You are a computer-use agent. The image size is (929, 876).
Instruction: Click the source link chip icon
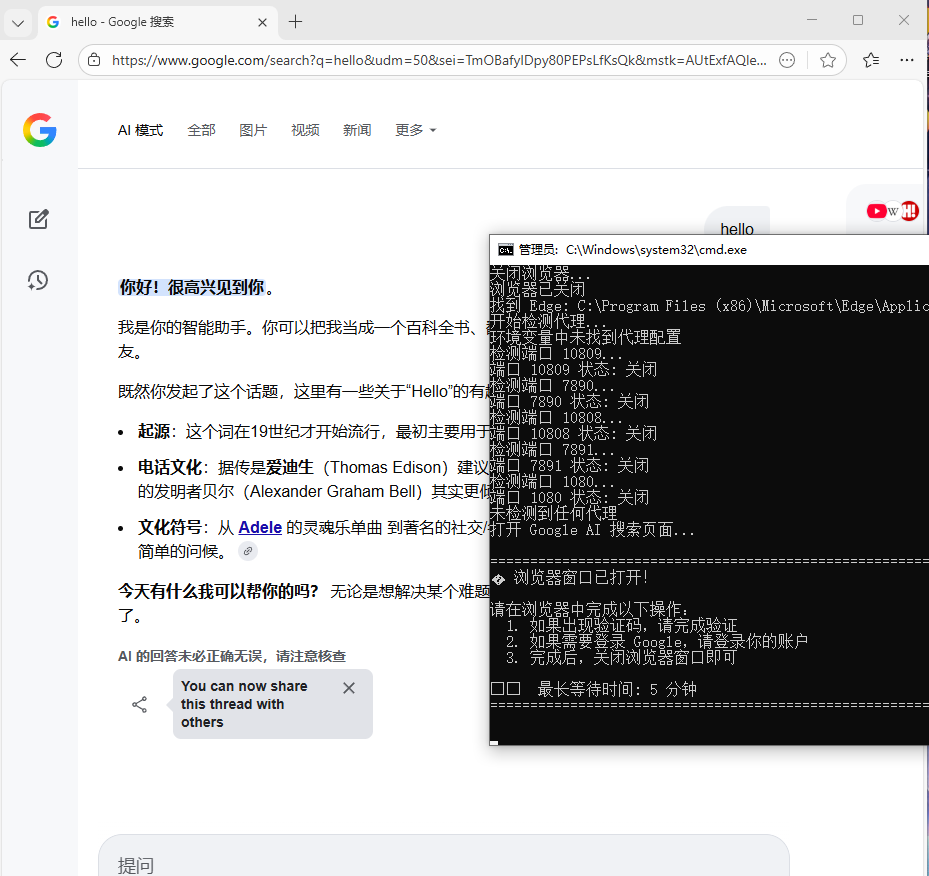pos(248,551)
